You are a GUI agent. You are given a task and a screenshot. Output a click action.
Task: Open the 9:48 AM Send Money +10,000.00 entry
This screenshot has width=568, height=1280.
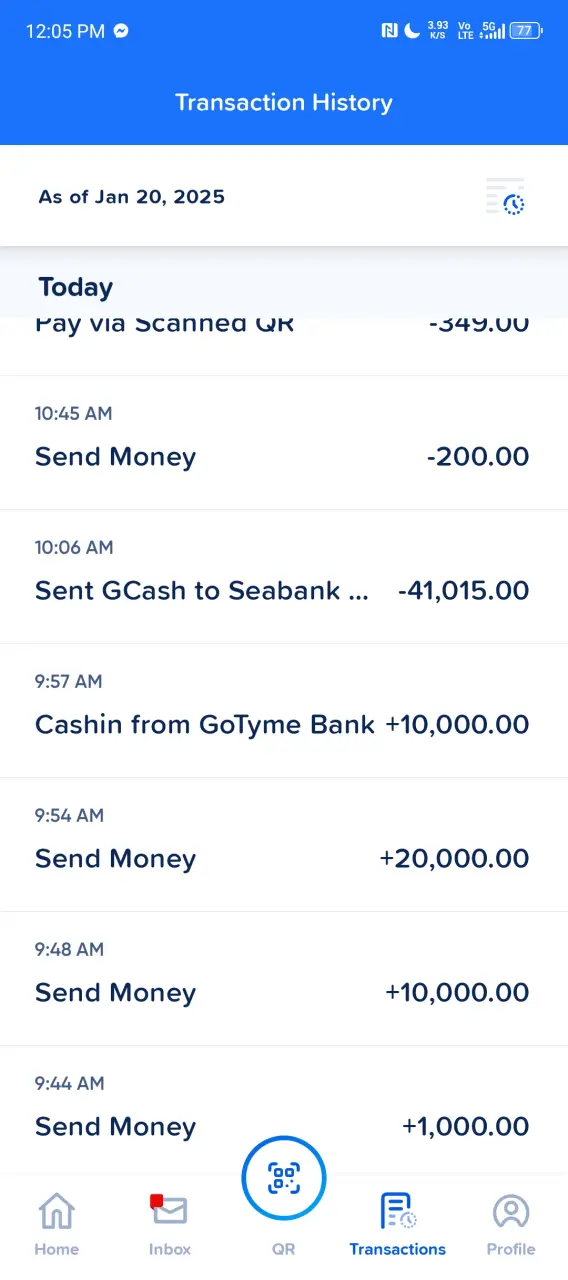click(x=284, y=979)
